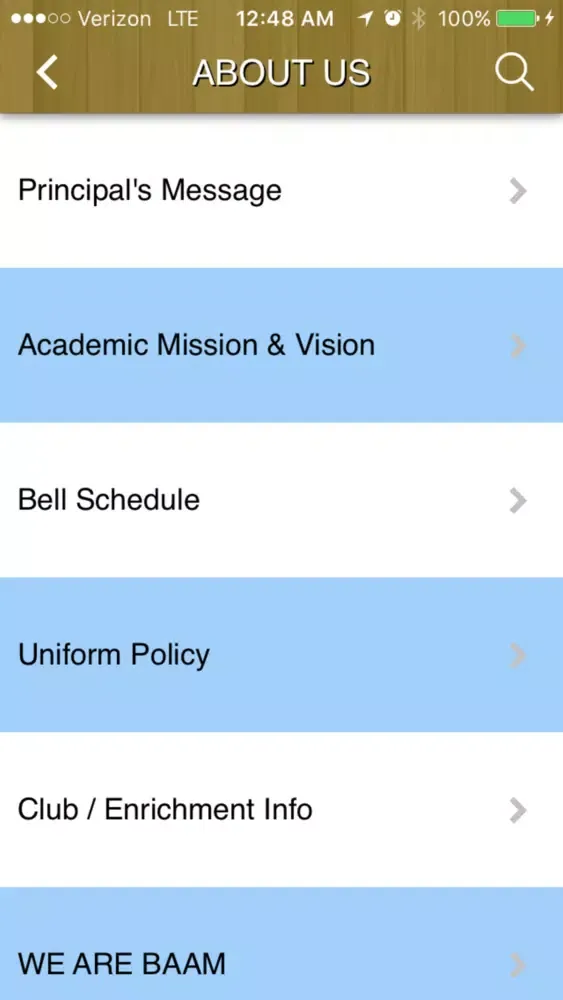Expand the WE ARE BAAM chevron

point(518,965)
